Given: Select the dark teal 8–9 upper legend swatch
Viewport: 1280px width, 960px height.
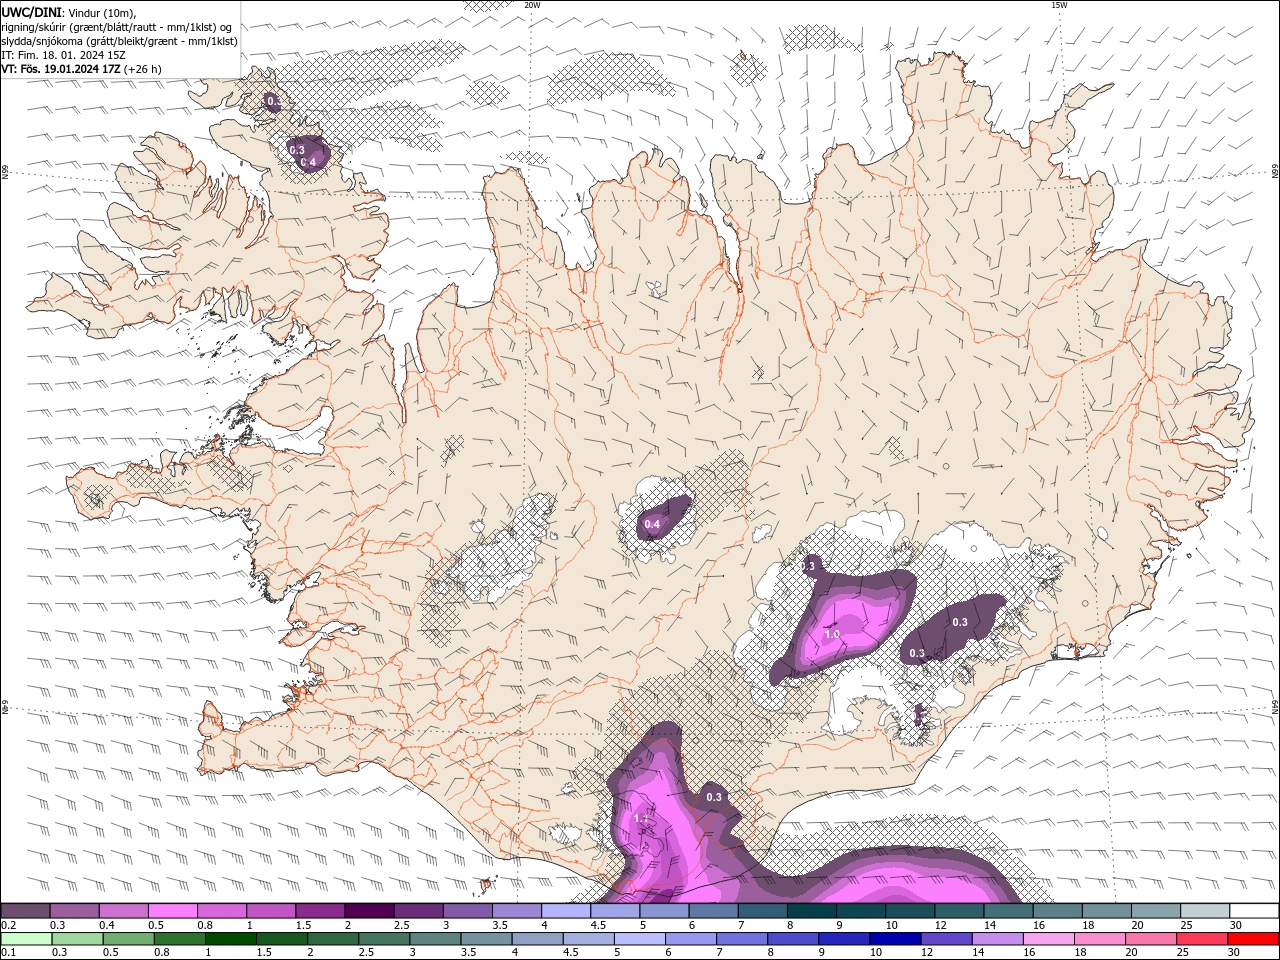Looking at the screenshot, I should tap(811, 911).
